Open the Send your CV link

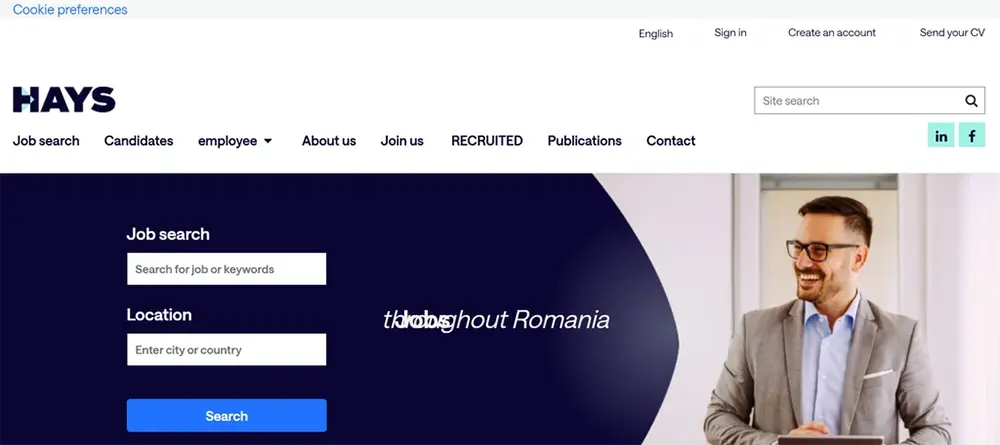tap(952, 33)
